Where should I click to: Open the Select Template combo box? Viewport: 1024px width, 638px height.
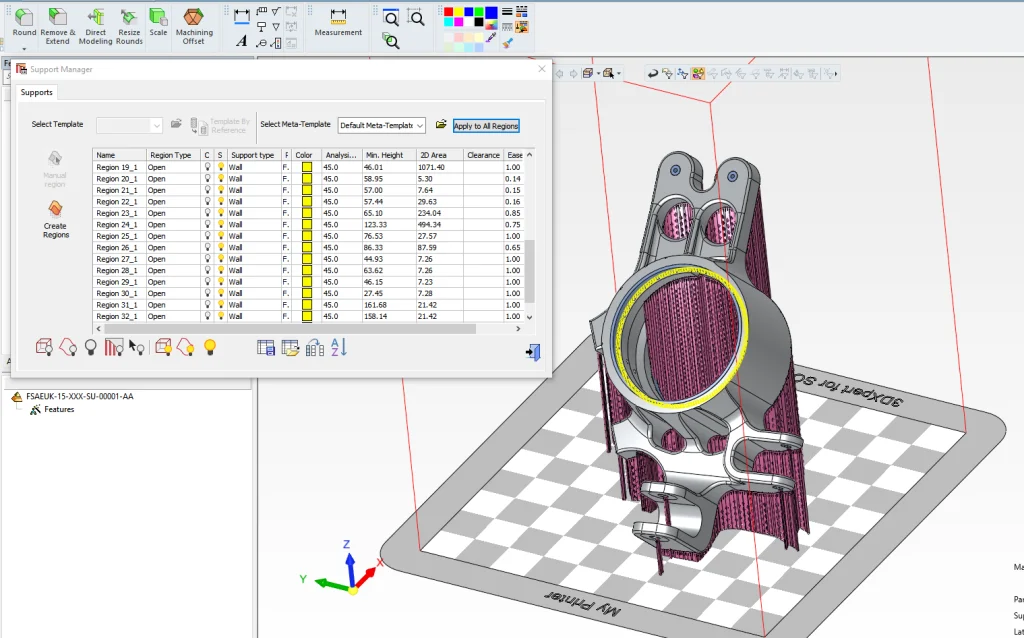pos(127,126)
